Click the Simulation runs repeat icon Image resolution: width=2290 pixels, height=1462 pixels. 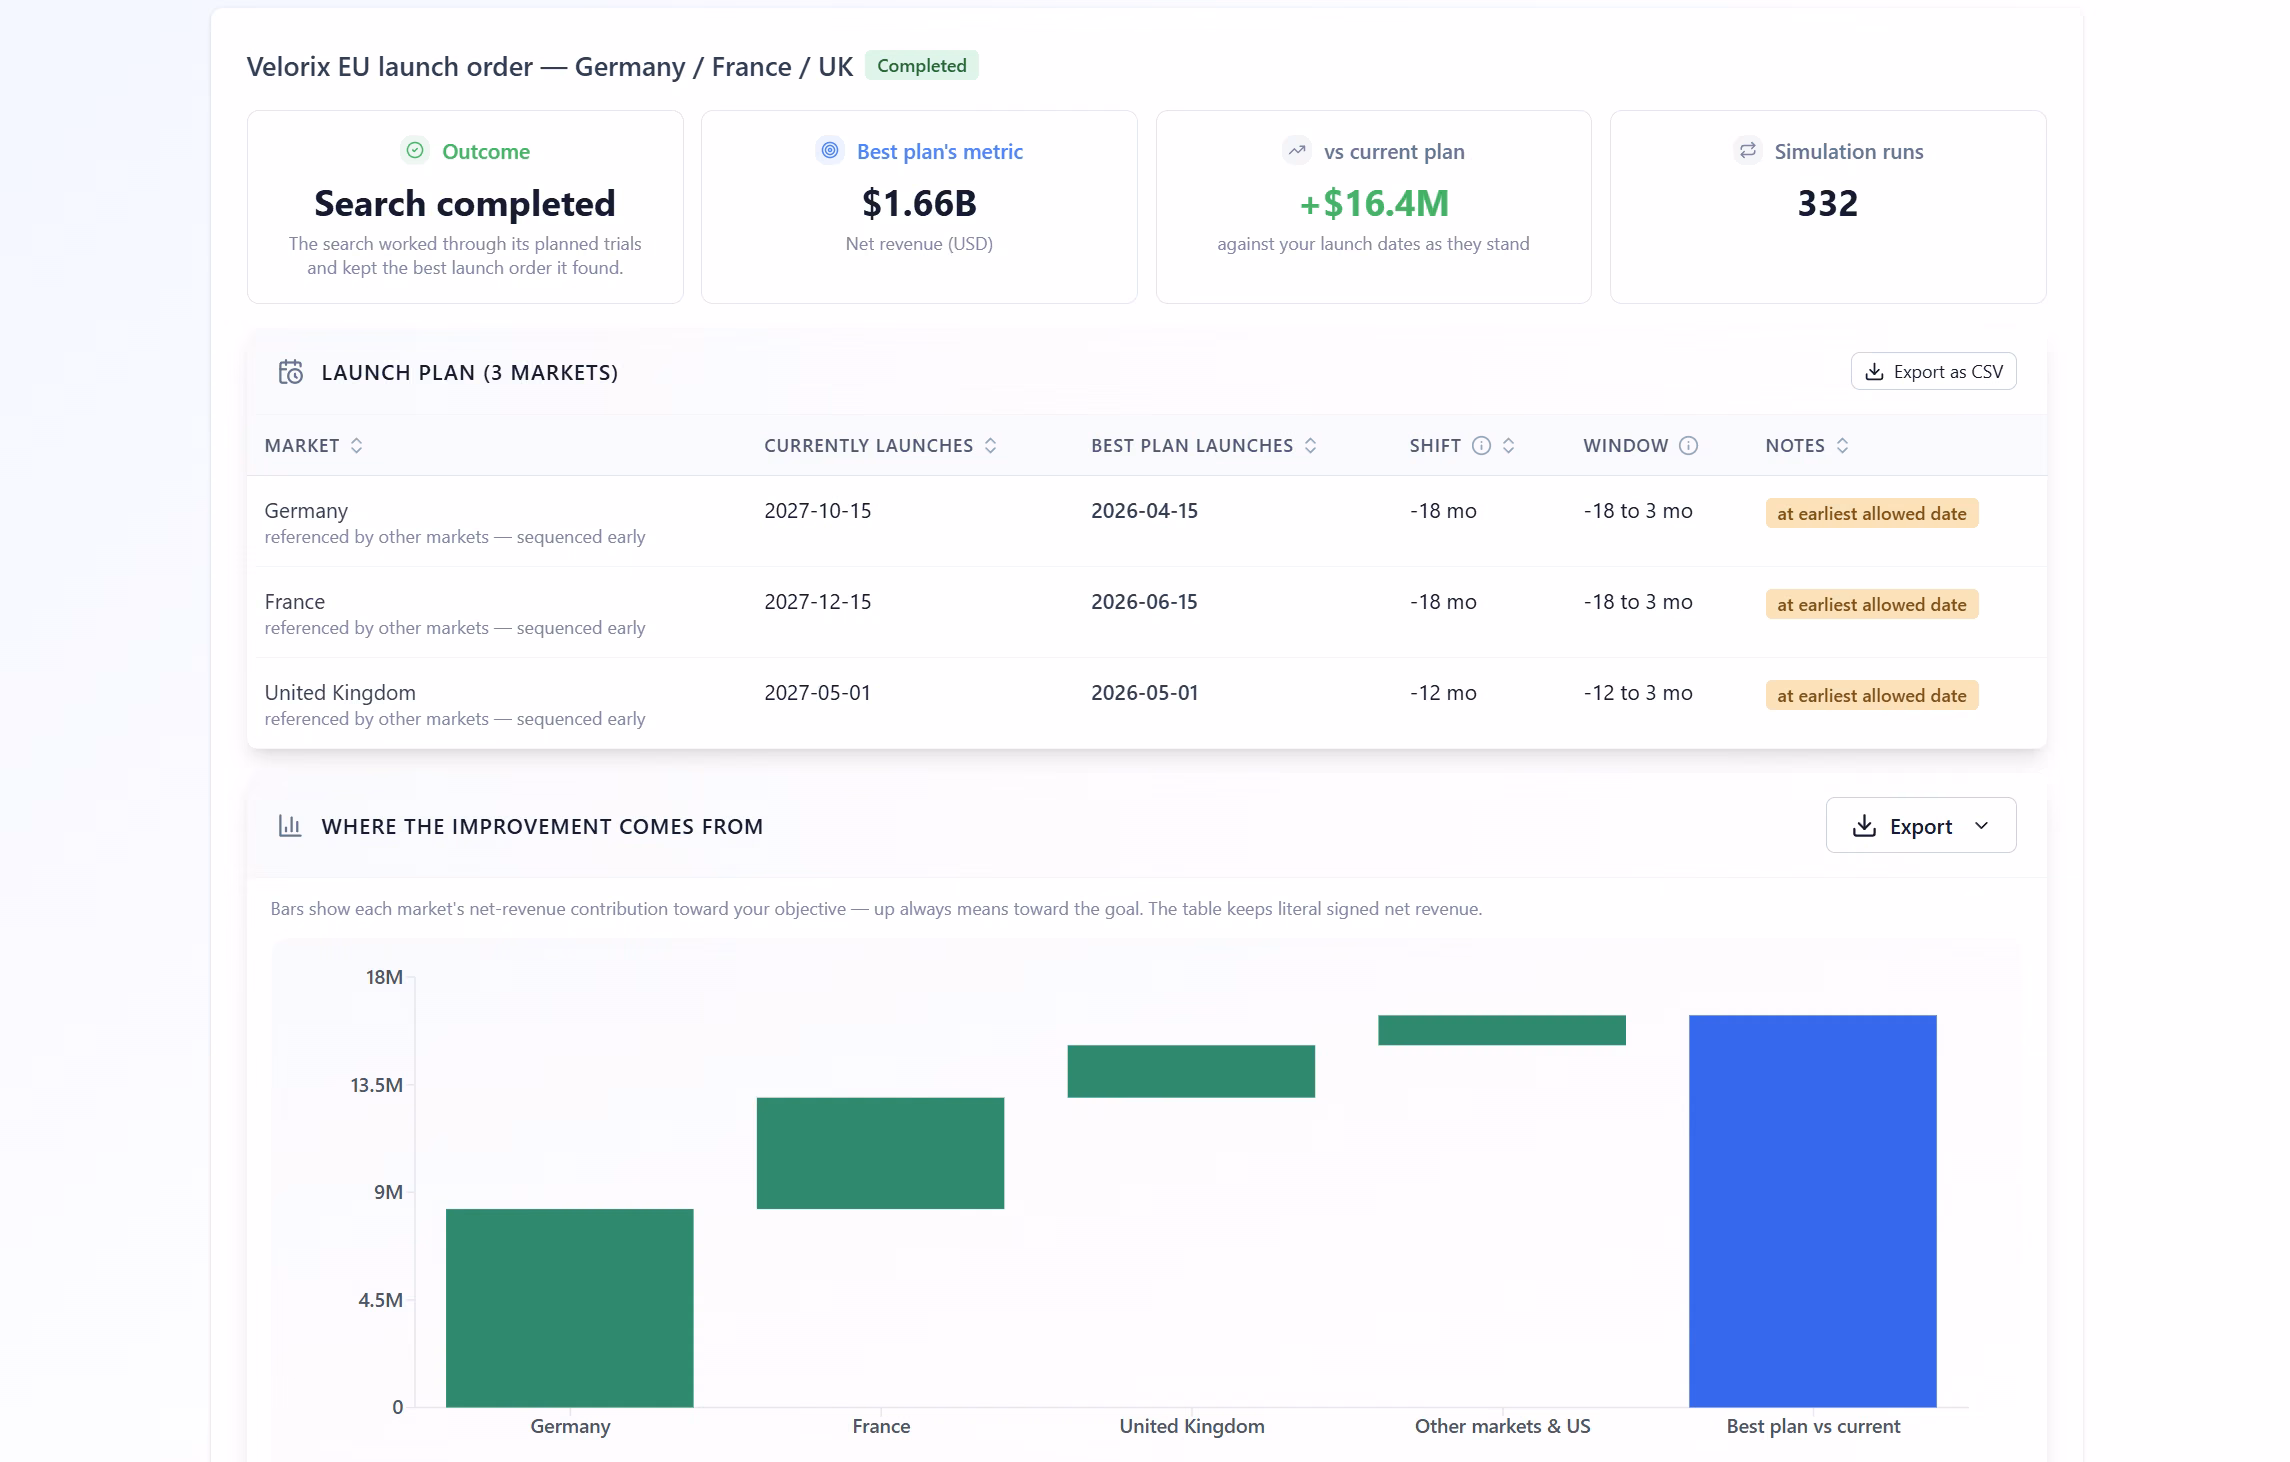[1747, 151]
